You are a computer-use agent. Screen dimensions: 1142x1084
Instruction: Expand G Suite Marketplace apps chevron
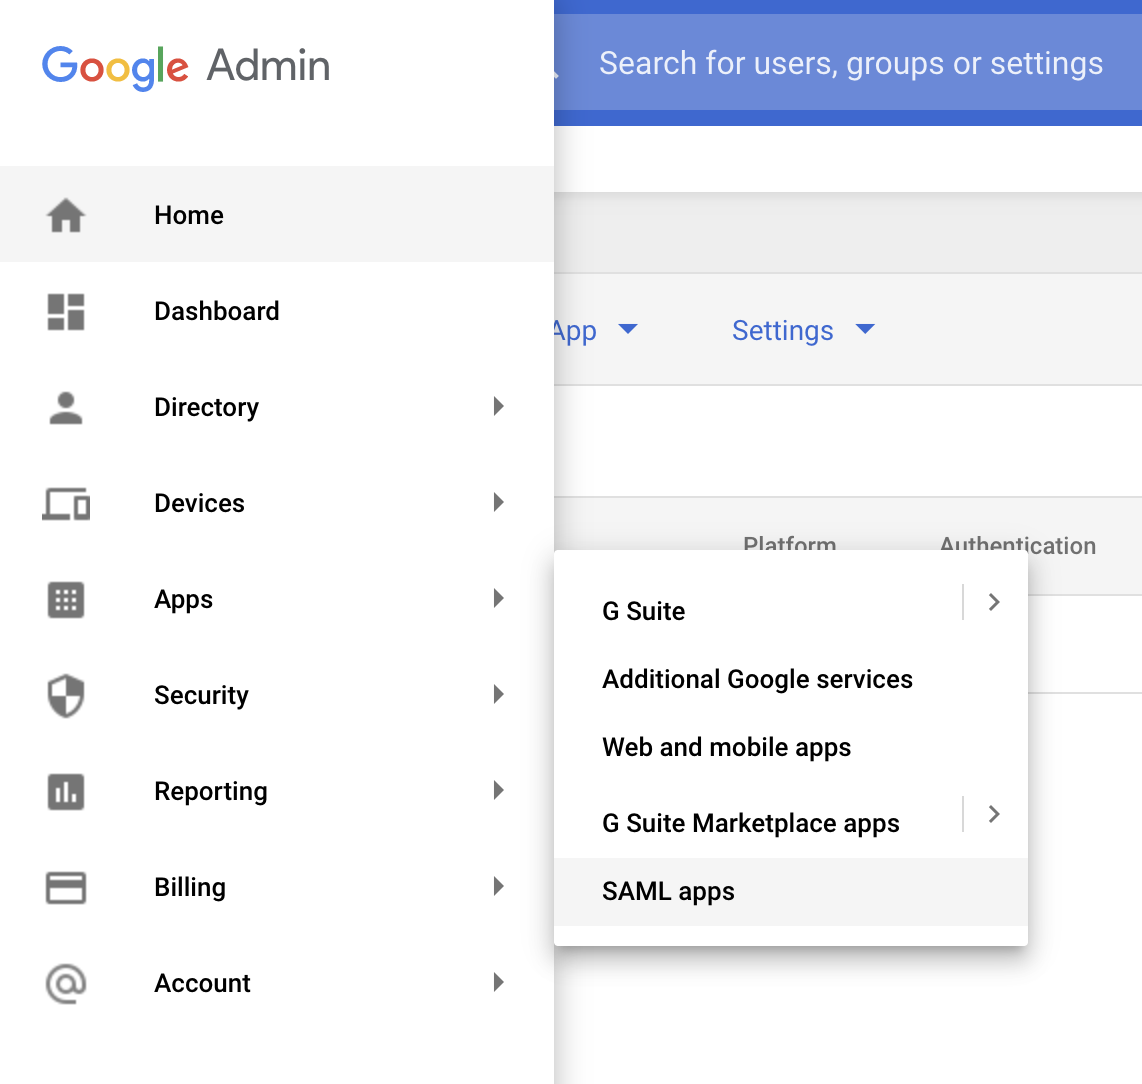(x=993, y=814)
